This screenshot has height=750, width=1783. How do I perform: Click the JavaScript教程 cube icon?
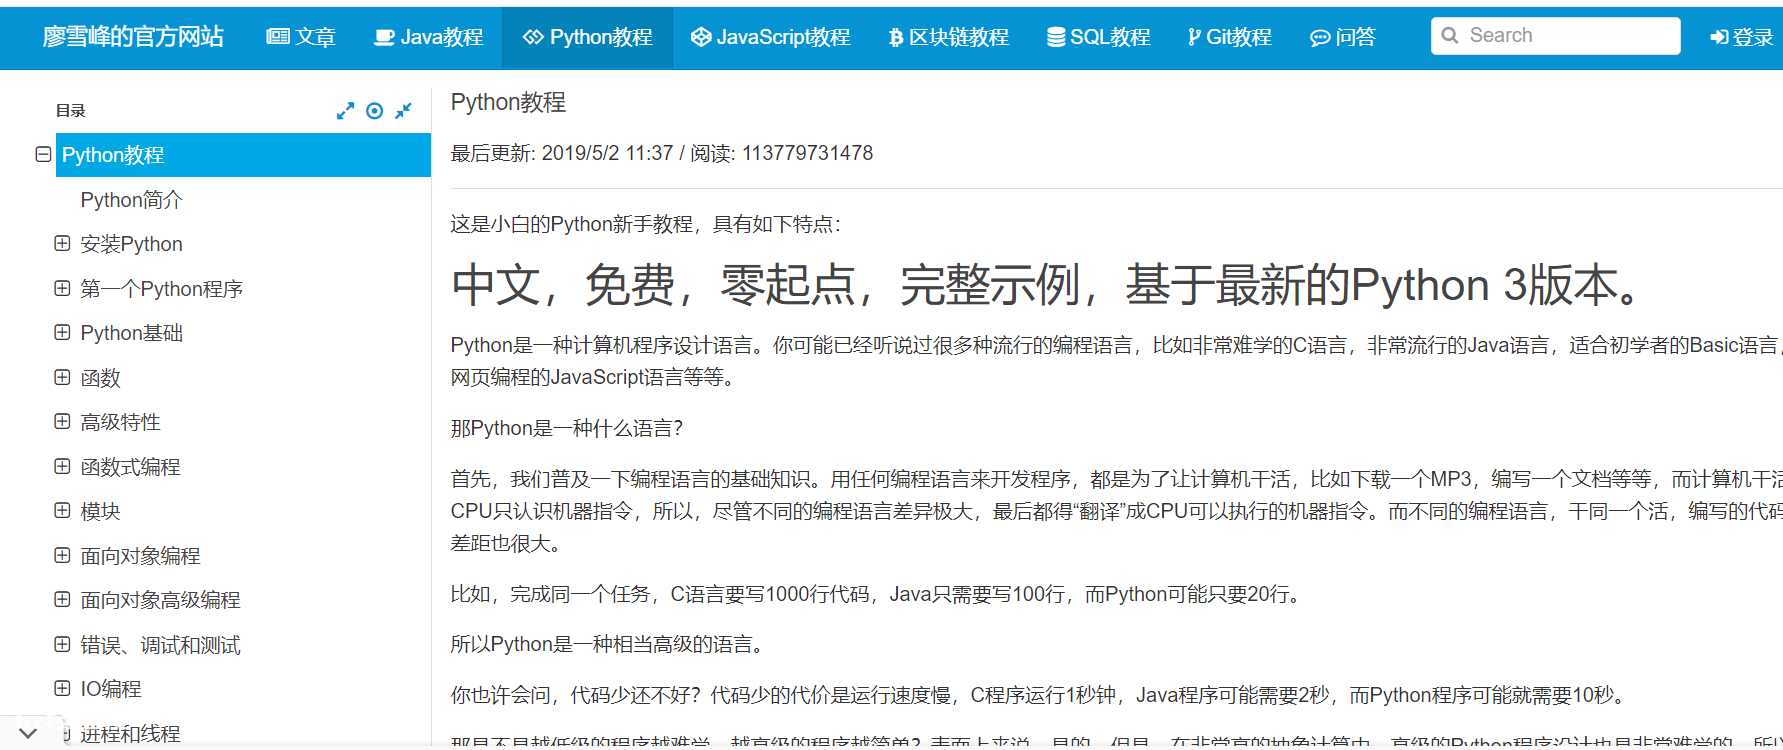(701, 37)
